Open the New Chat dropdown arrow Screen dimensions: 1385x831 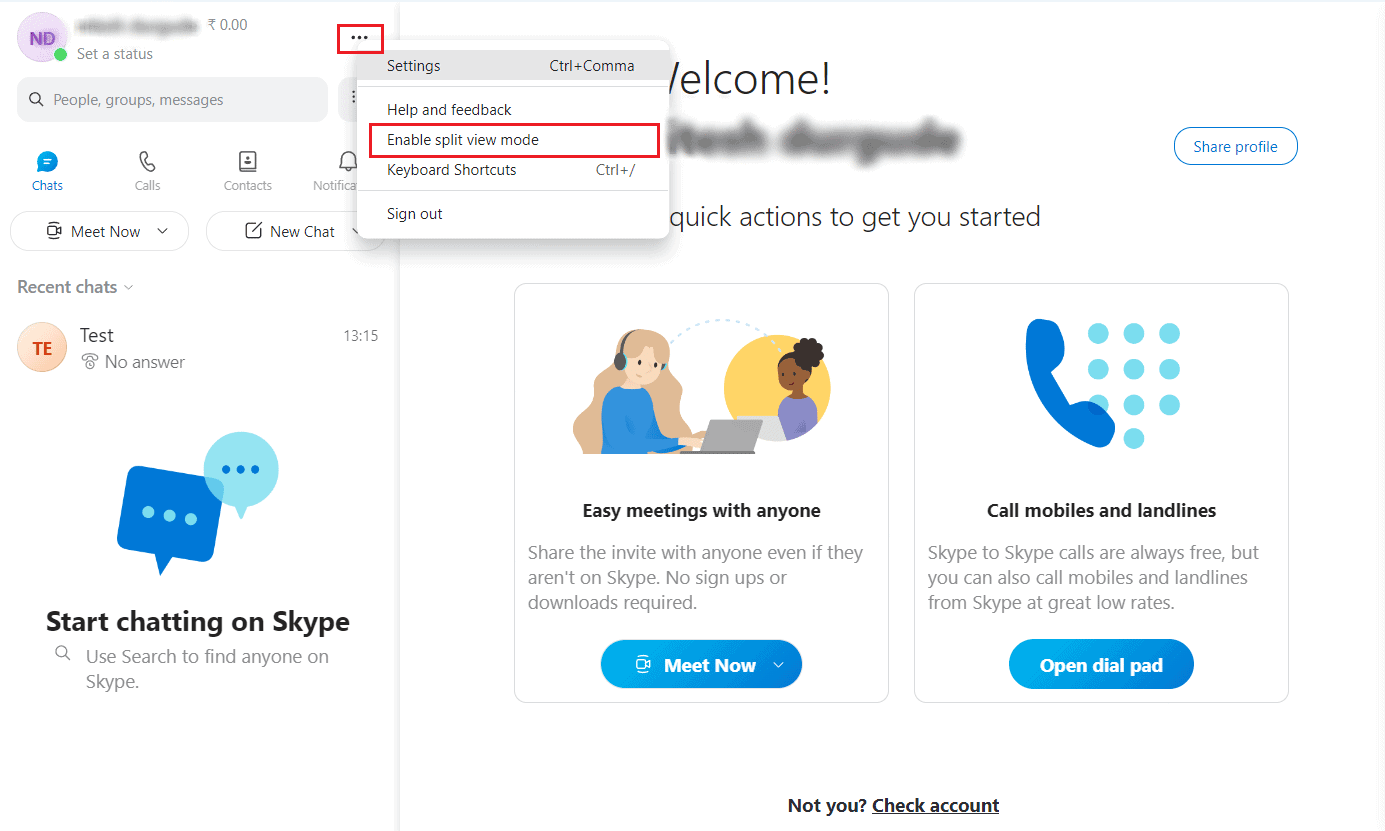point(359,231)
